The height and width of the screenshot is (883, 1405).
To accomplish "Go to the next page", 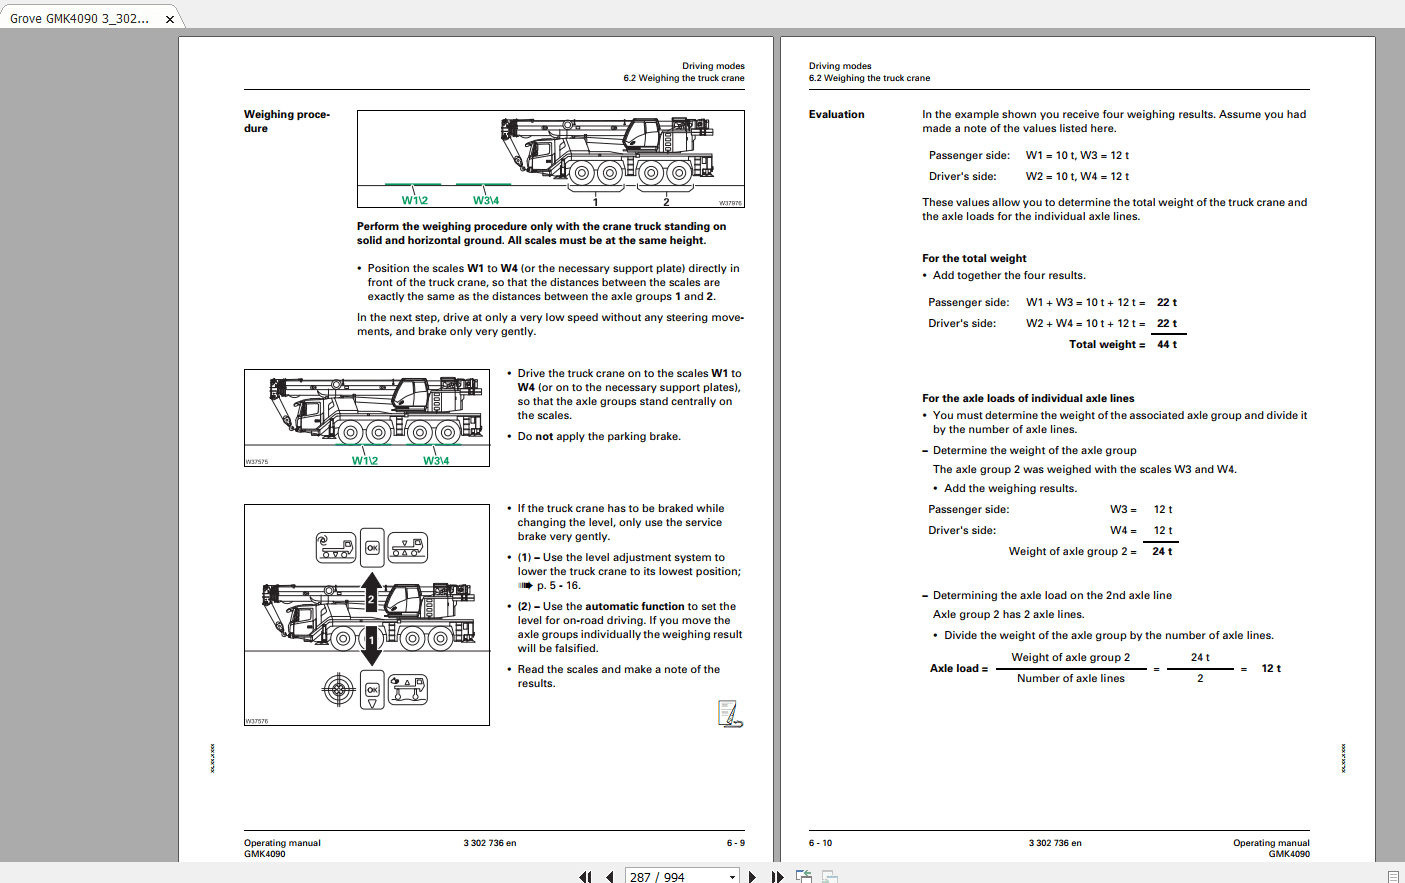I will point(753,877).
